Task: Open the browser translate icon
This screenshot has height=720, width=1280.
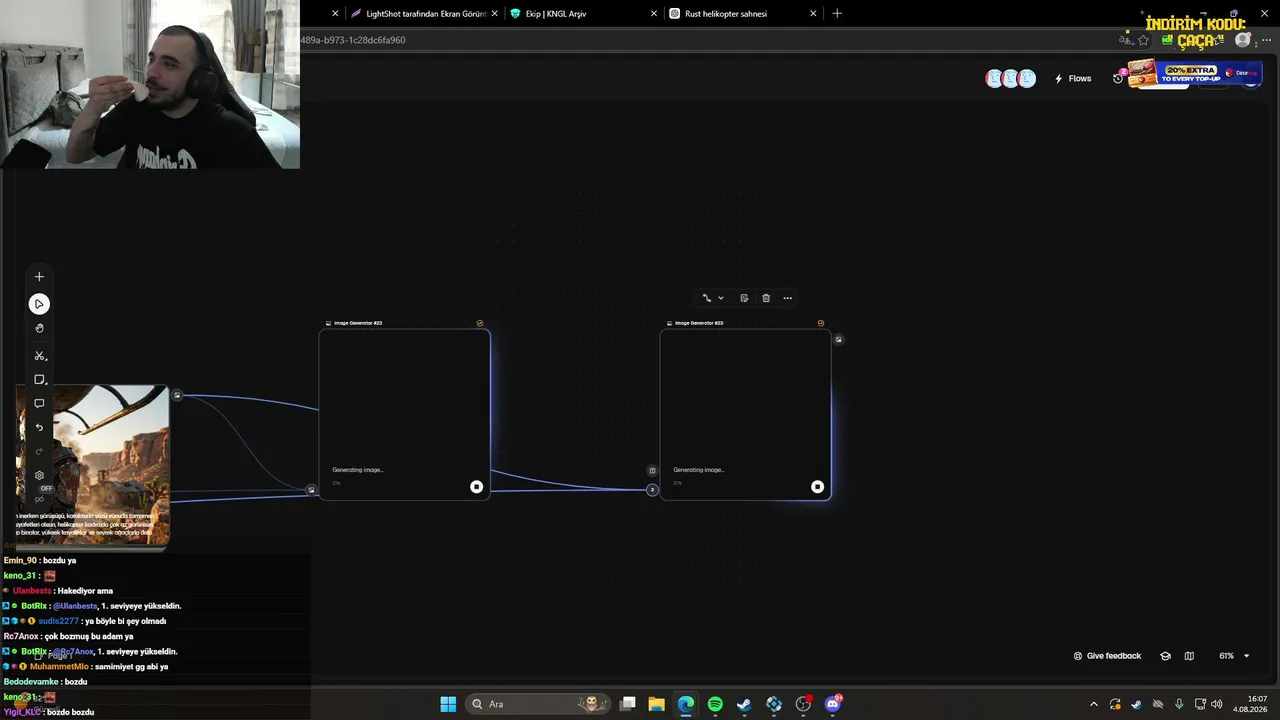Action: [1125, 40]
